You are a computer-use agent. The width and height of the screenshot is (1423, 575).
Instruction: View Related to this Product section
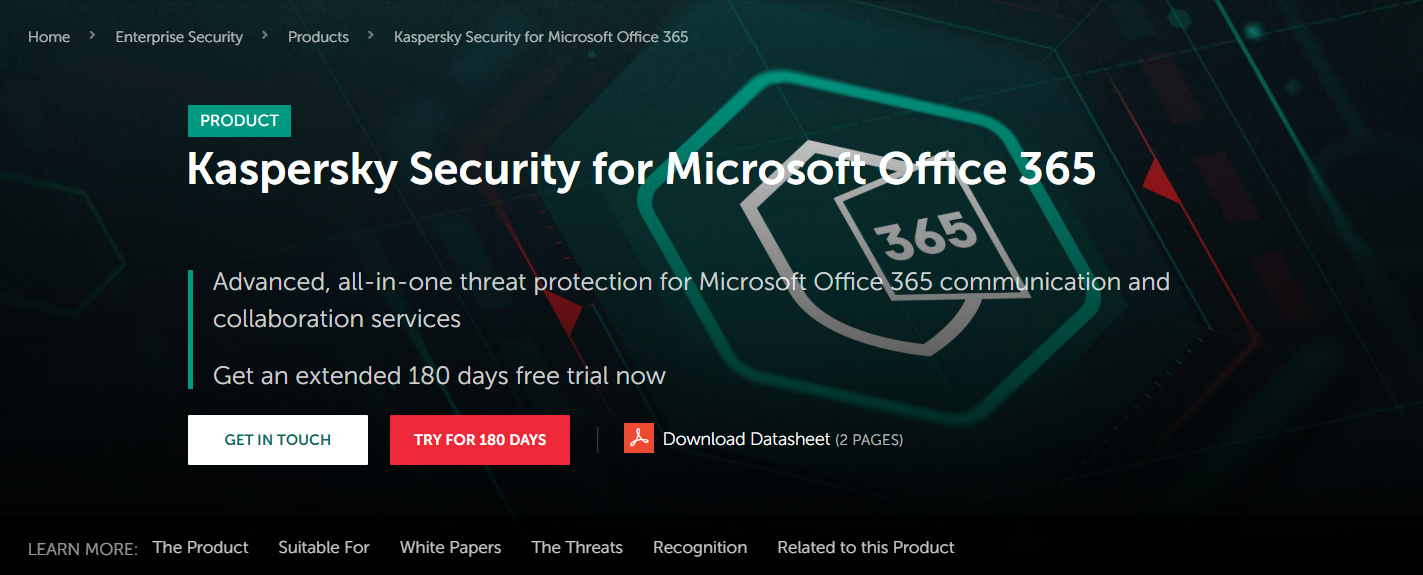tap(865, 547)
